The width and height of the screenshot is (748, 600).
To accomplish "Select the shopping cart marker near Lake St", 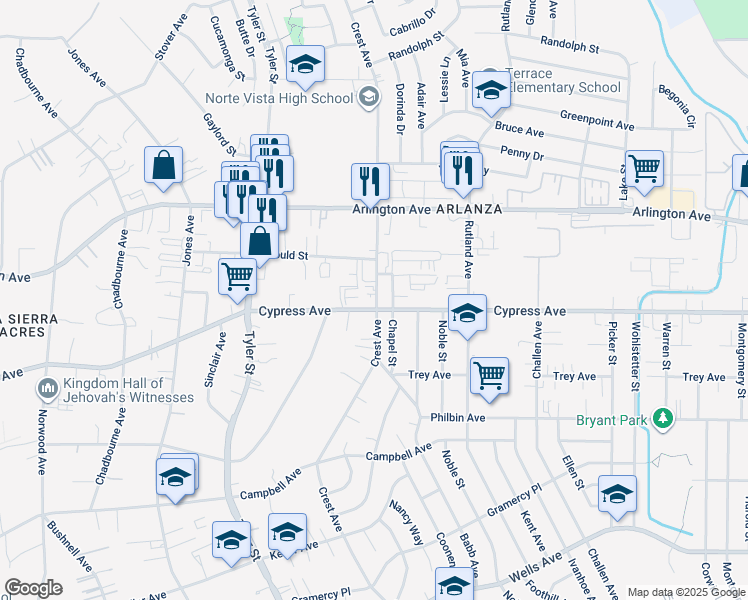I will [x=644, y=168].
